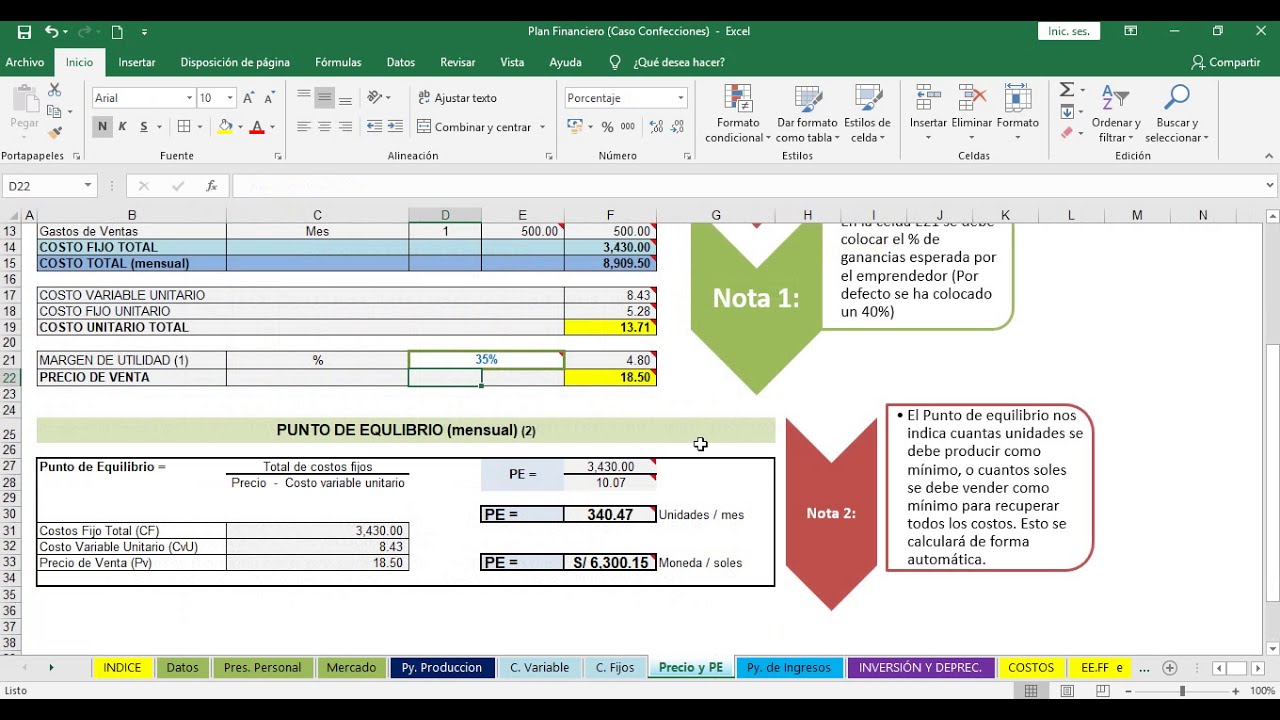The image size is (1280, 720).
Task: Click the cell borders icon
Action: (184, 127)
